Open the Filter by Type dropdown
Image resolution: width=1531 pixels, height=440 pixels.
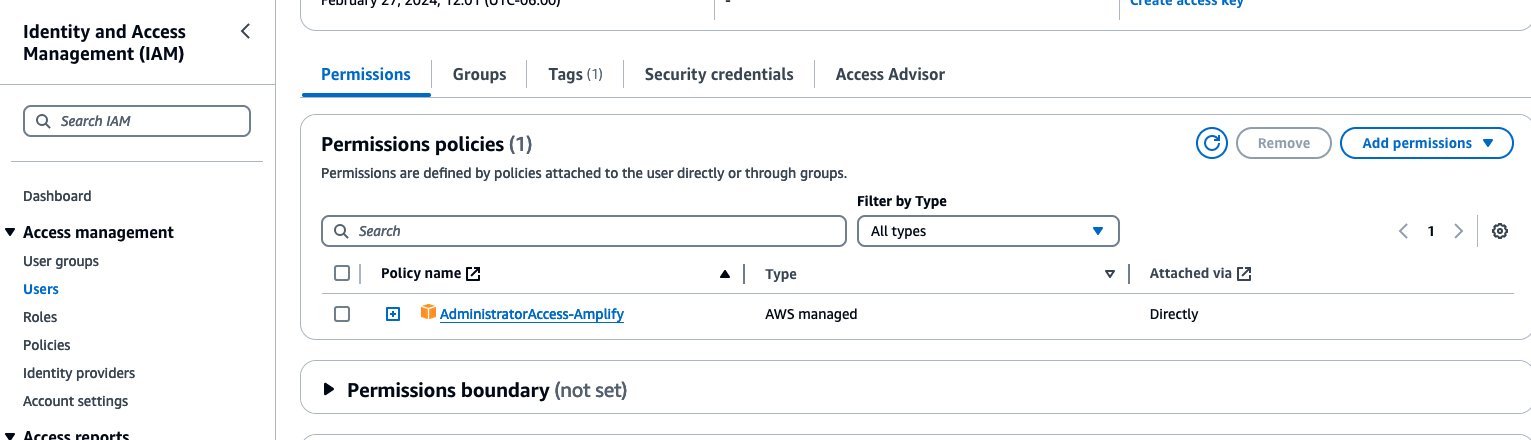988,231
